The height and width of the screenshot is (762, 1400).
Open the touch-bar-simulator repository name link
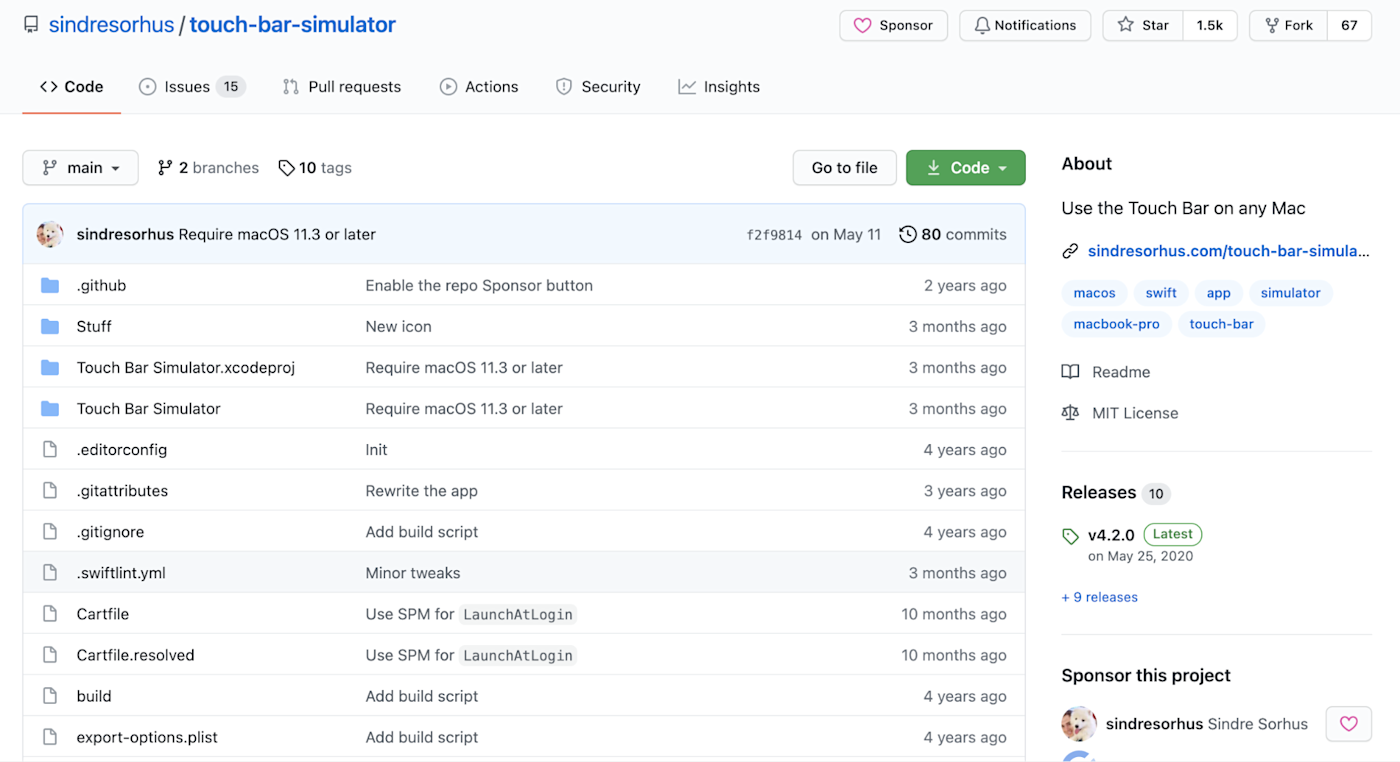coord(293,25)
